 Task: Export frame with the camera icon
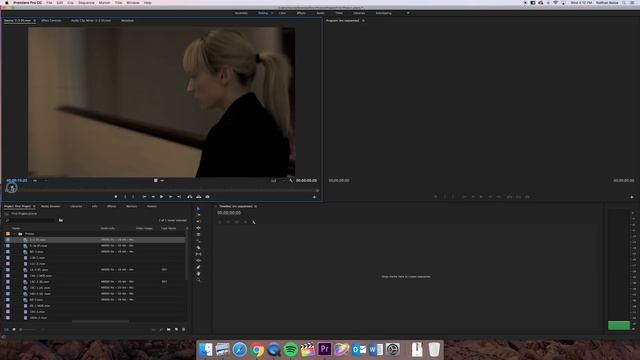click(207, 197)
